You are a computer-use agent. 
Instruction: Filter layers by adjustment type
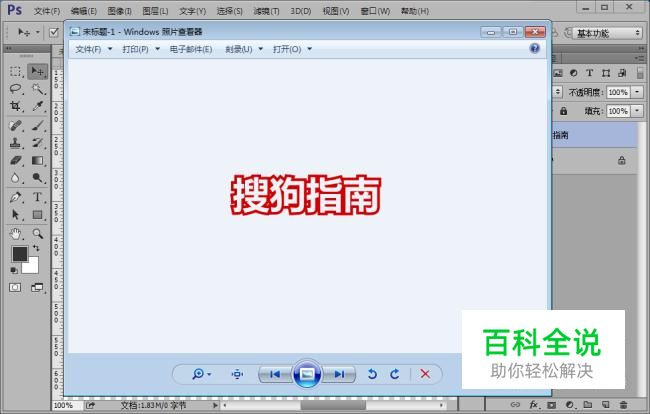pos(574,73)
